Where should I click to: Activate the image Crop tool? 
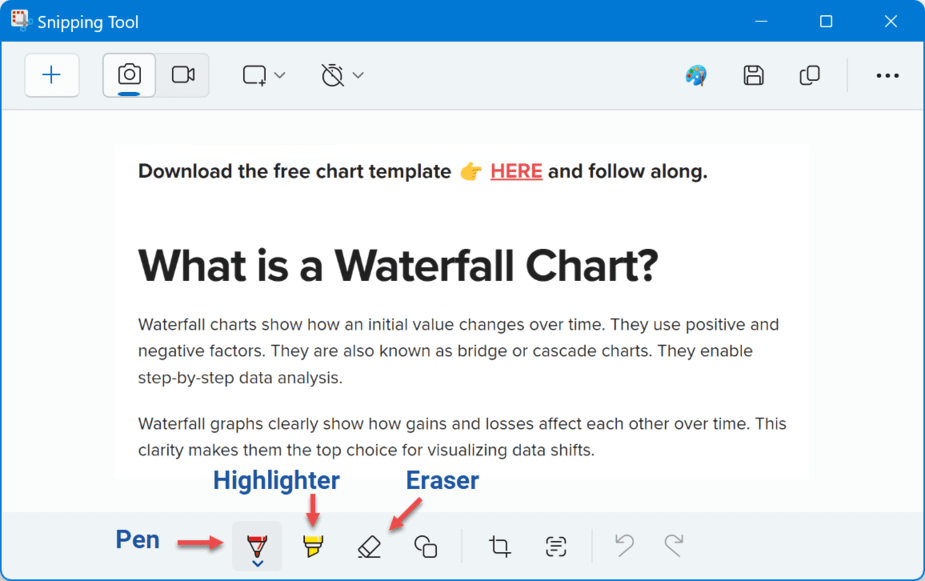click(500, 546)
